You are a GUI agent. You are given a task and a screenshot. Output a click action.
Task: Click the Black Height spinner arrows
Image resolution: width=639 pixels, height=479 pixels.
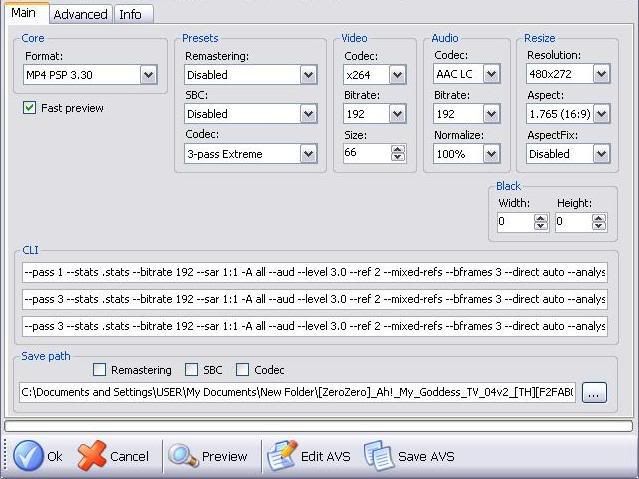599,222
